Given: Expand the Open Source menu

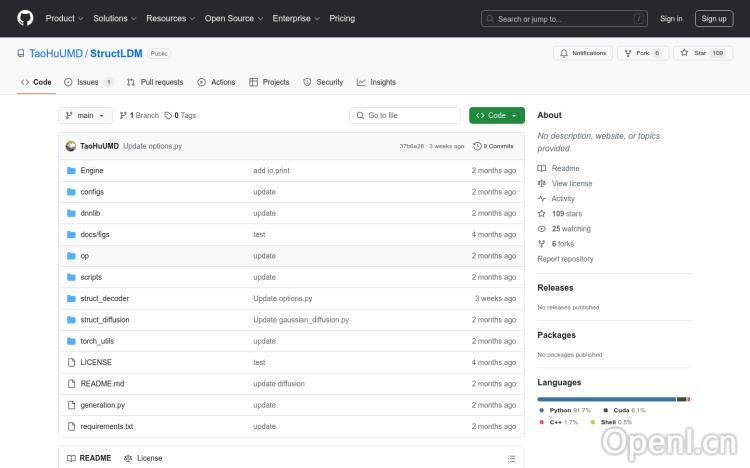Looking at the screenshot, I should click(x=233, y=18).
